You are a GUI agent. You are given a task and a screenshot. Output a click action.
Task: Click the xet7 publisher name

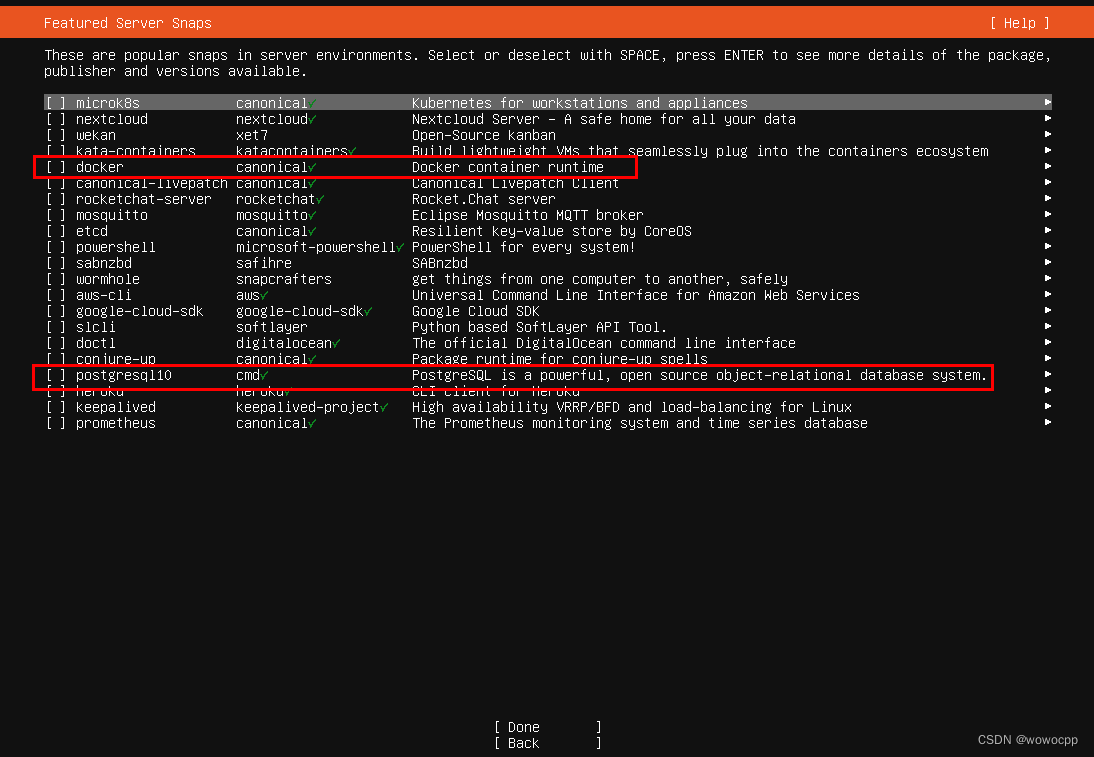tap(252, 135)
